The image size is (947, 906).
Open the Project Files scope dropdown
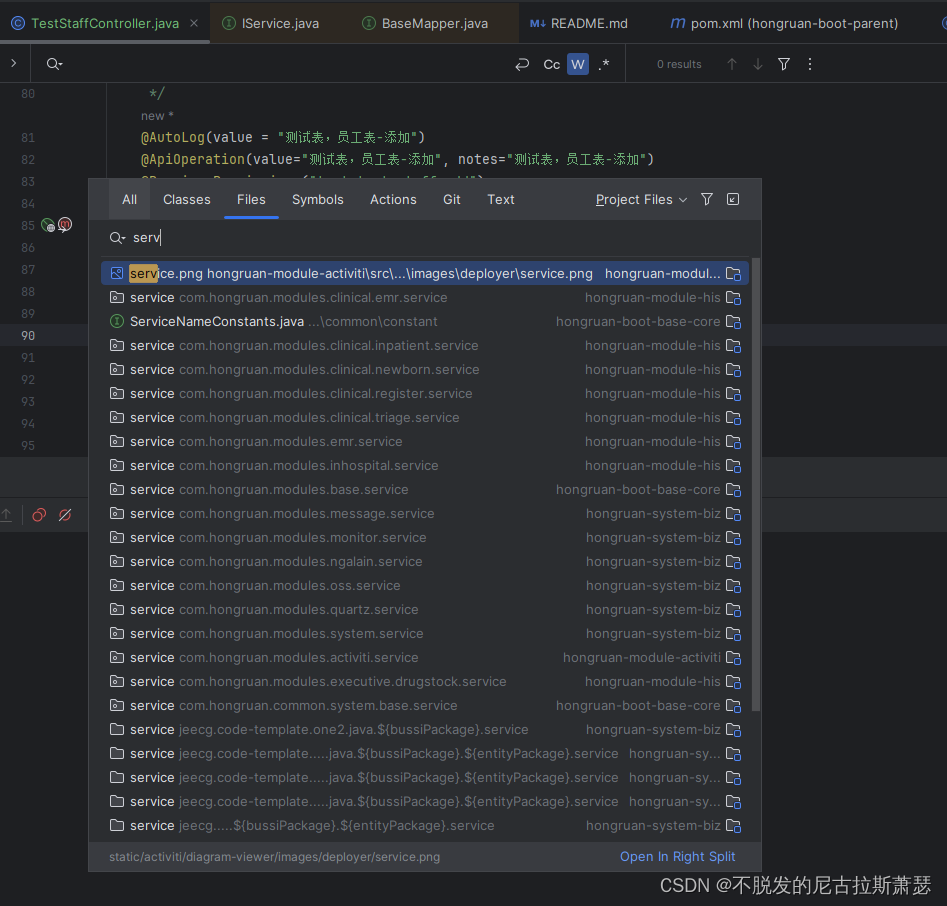tap(641, 199)
